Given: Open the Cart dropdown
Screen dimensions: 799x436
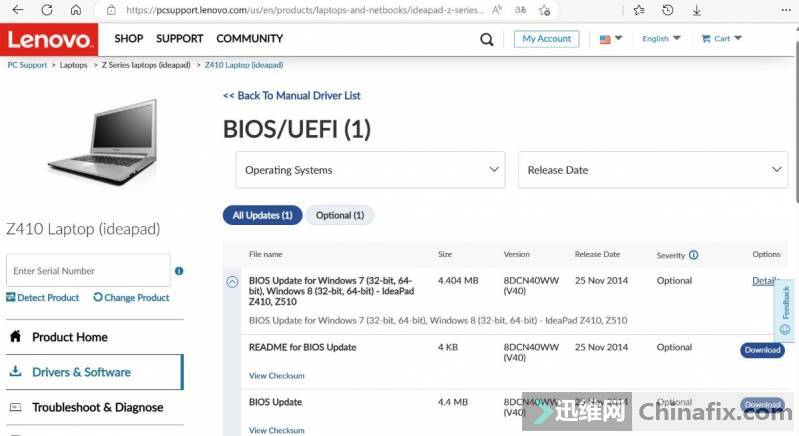Looking at the screenshot, I should tap(722, 38).
